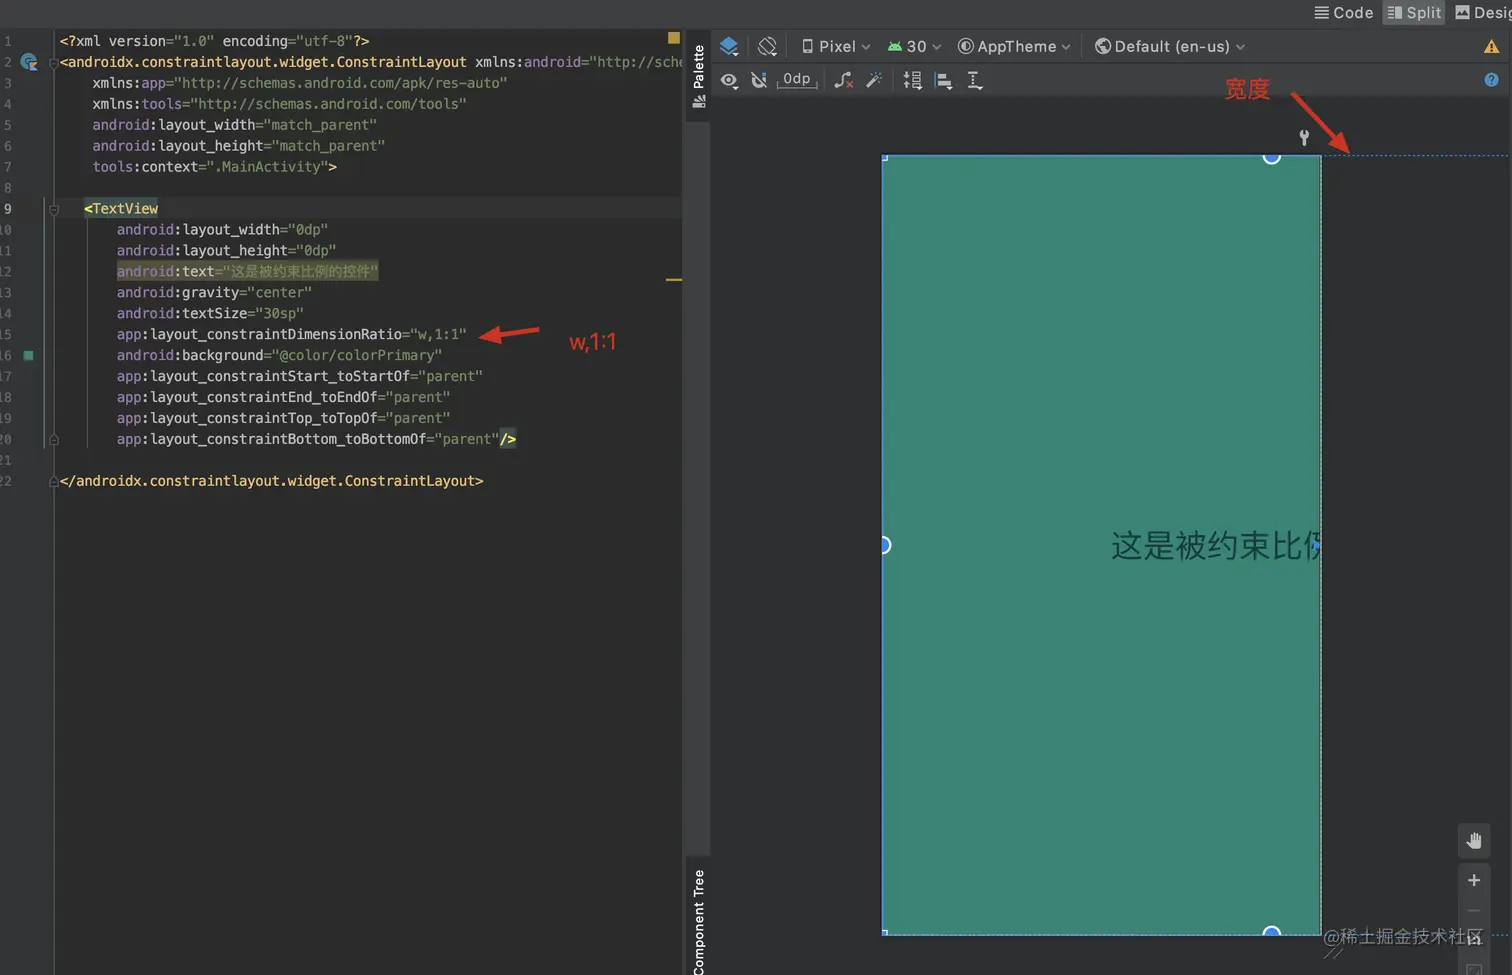This screenshot has height=975, width=1512.
Task: Click the clear all constraints icon
Action: point(844,80)
